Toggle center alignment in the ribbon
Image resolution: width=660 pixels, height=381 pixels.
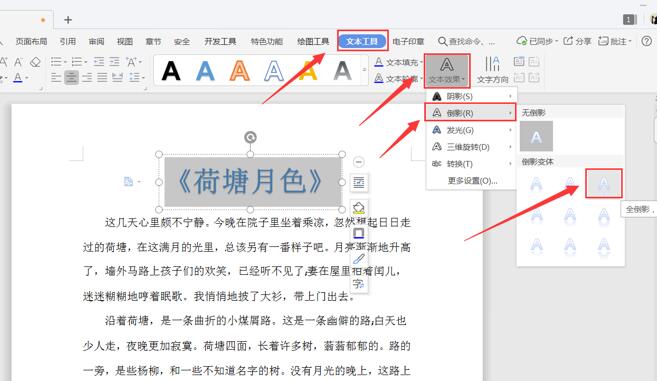[x=72, y=77]
